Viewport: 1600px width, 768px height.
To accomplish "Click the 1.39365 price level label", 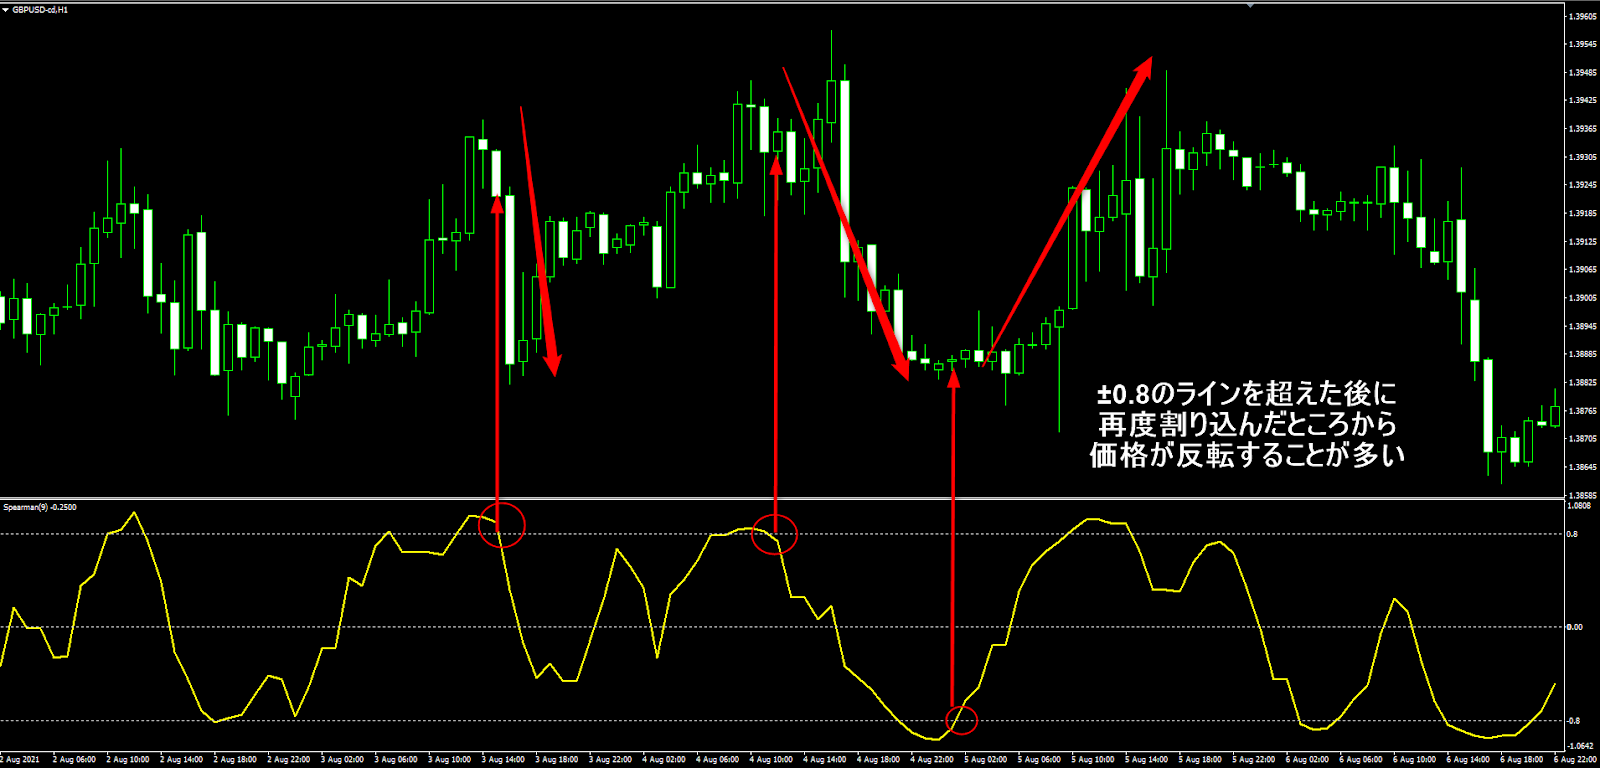I will (1583, 129).
